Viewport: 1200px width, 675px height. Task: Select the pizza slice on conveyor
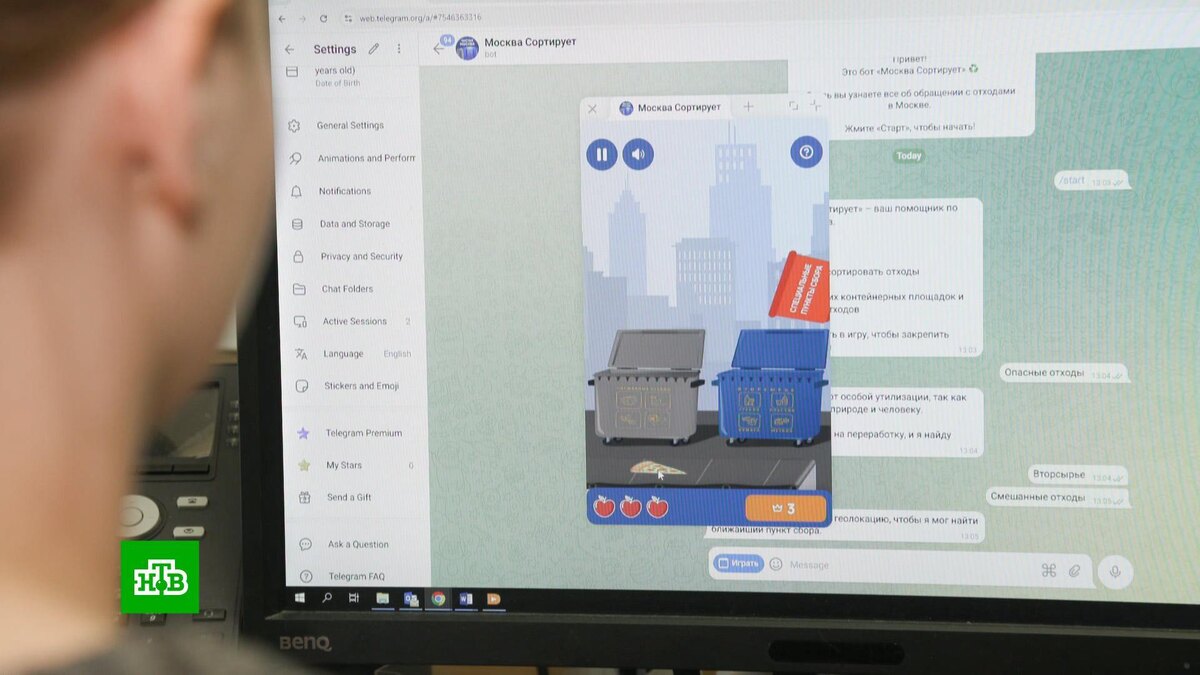tap(657, 468)
